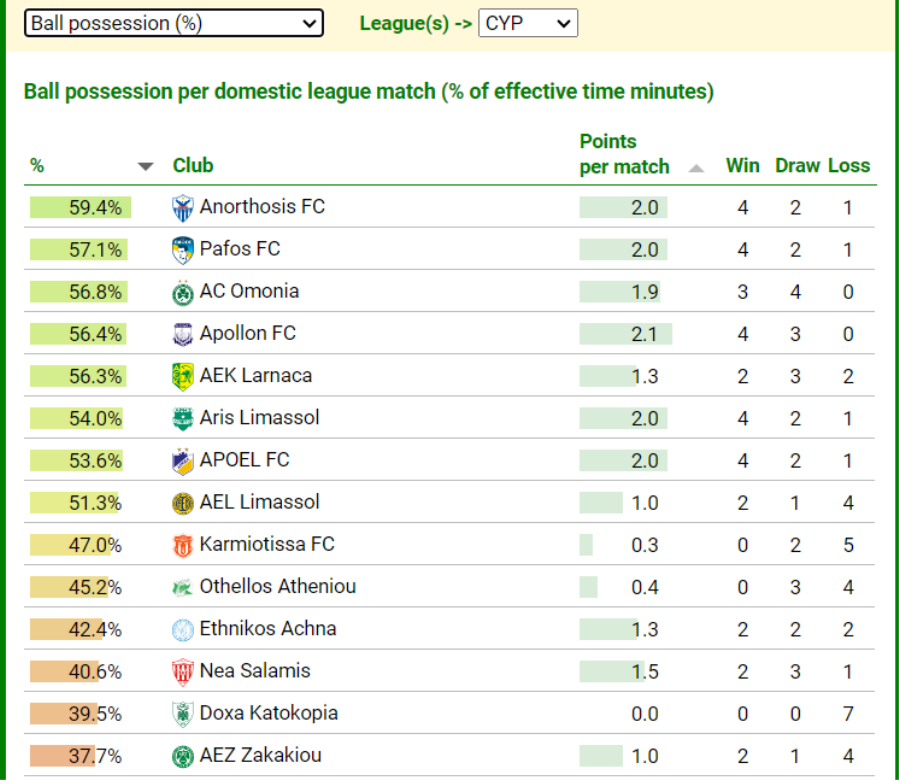This screenshot has height=780, width=899.
Task: Open the Ball possession (%) statistic dropdown
Action: [x=174, y=23]
